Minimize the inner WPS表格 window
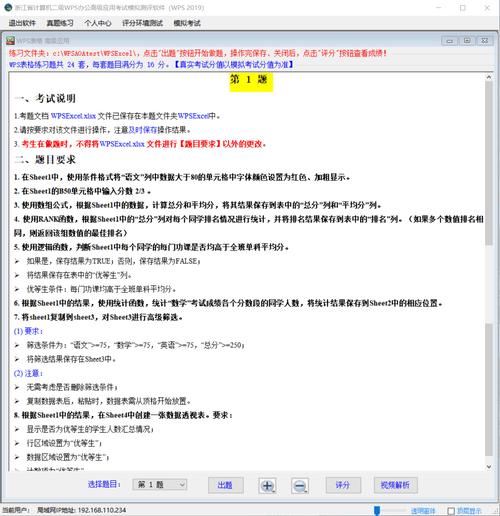Image resolution: width=500 pixels, height=516 pixels. 449,41
